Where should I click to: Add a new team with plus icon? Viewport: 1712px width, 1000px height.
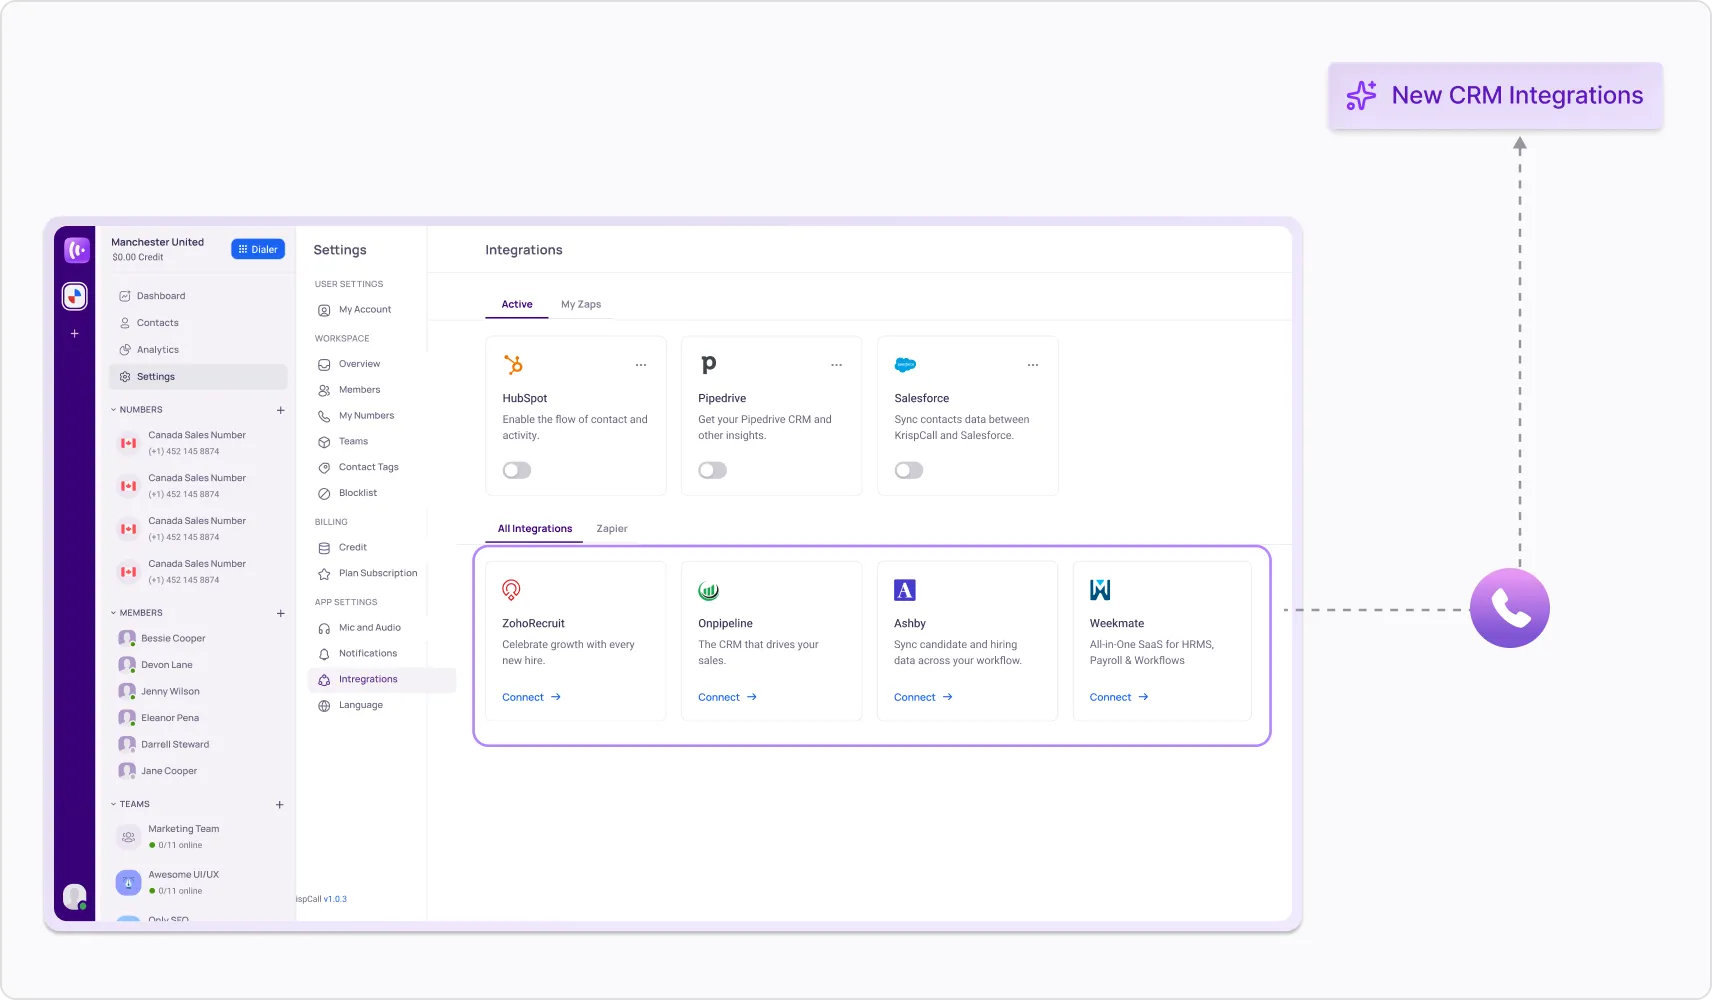point(280,804)
